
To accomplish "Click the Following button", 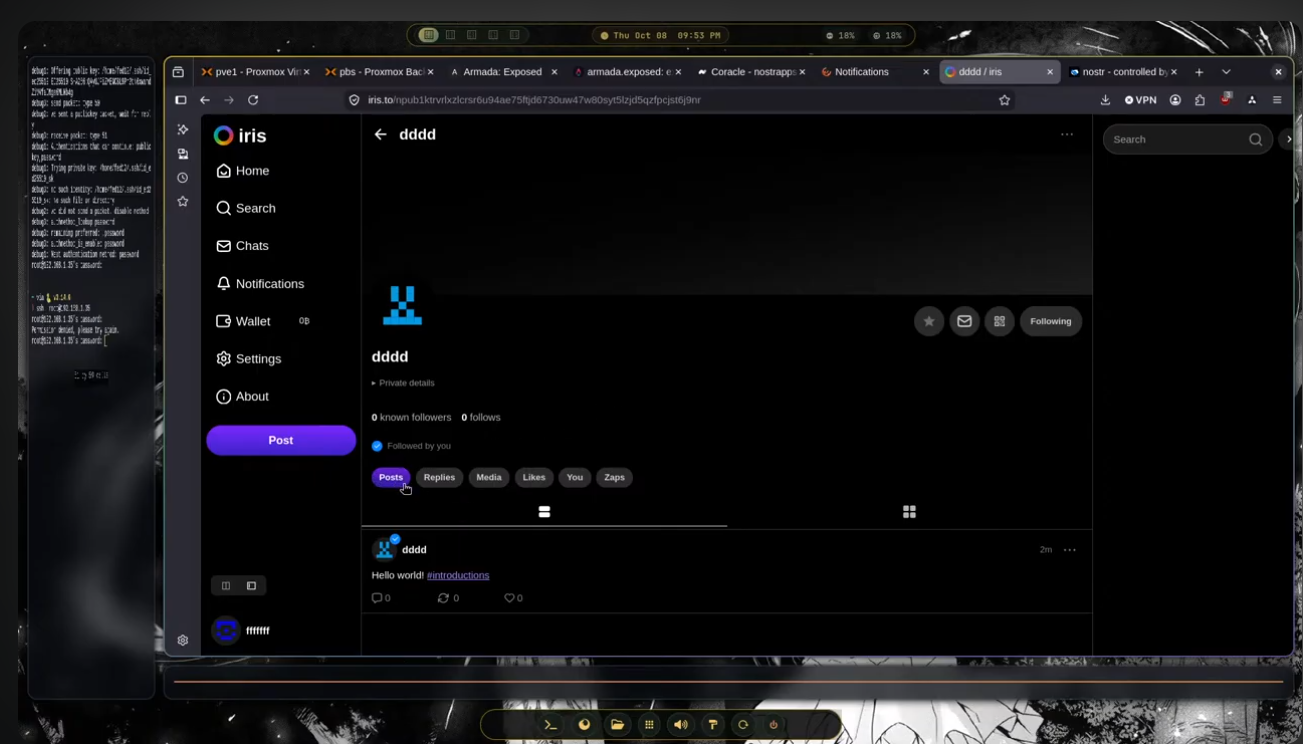I will pyautogui.click(x=1051, y=321).
